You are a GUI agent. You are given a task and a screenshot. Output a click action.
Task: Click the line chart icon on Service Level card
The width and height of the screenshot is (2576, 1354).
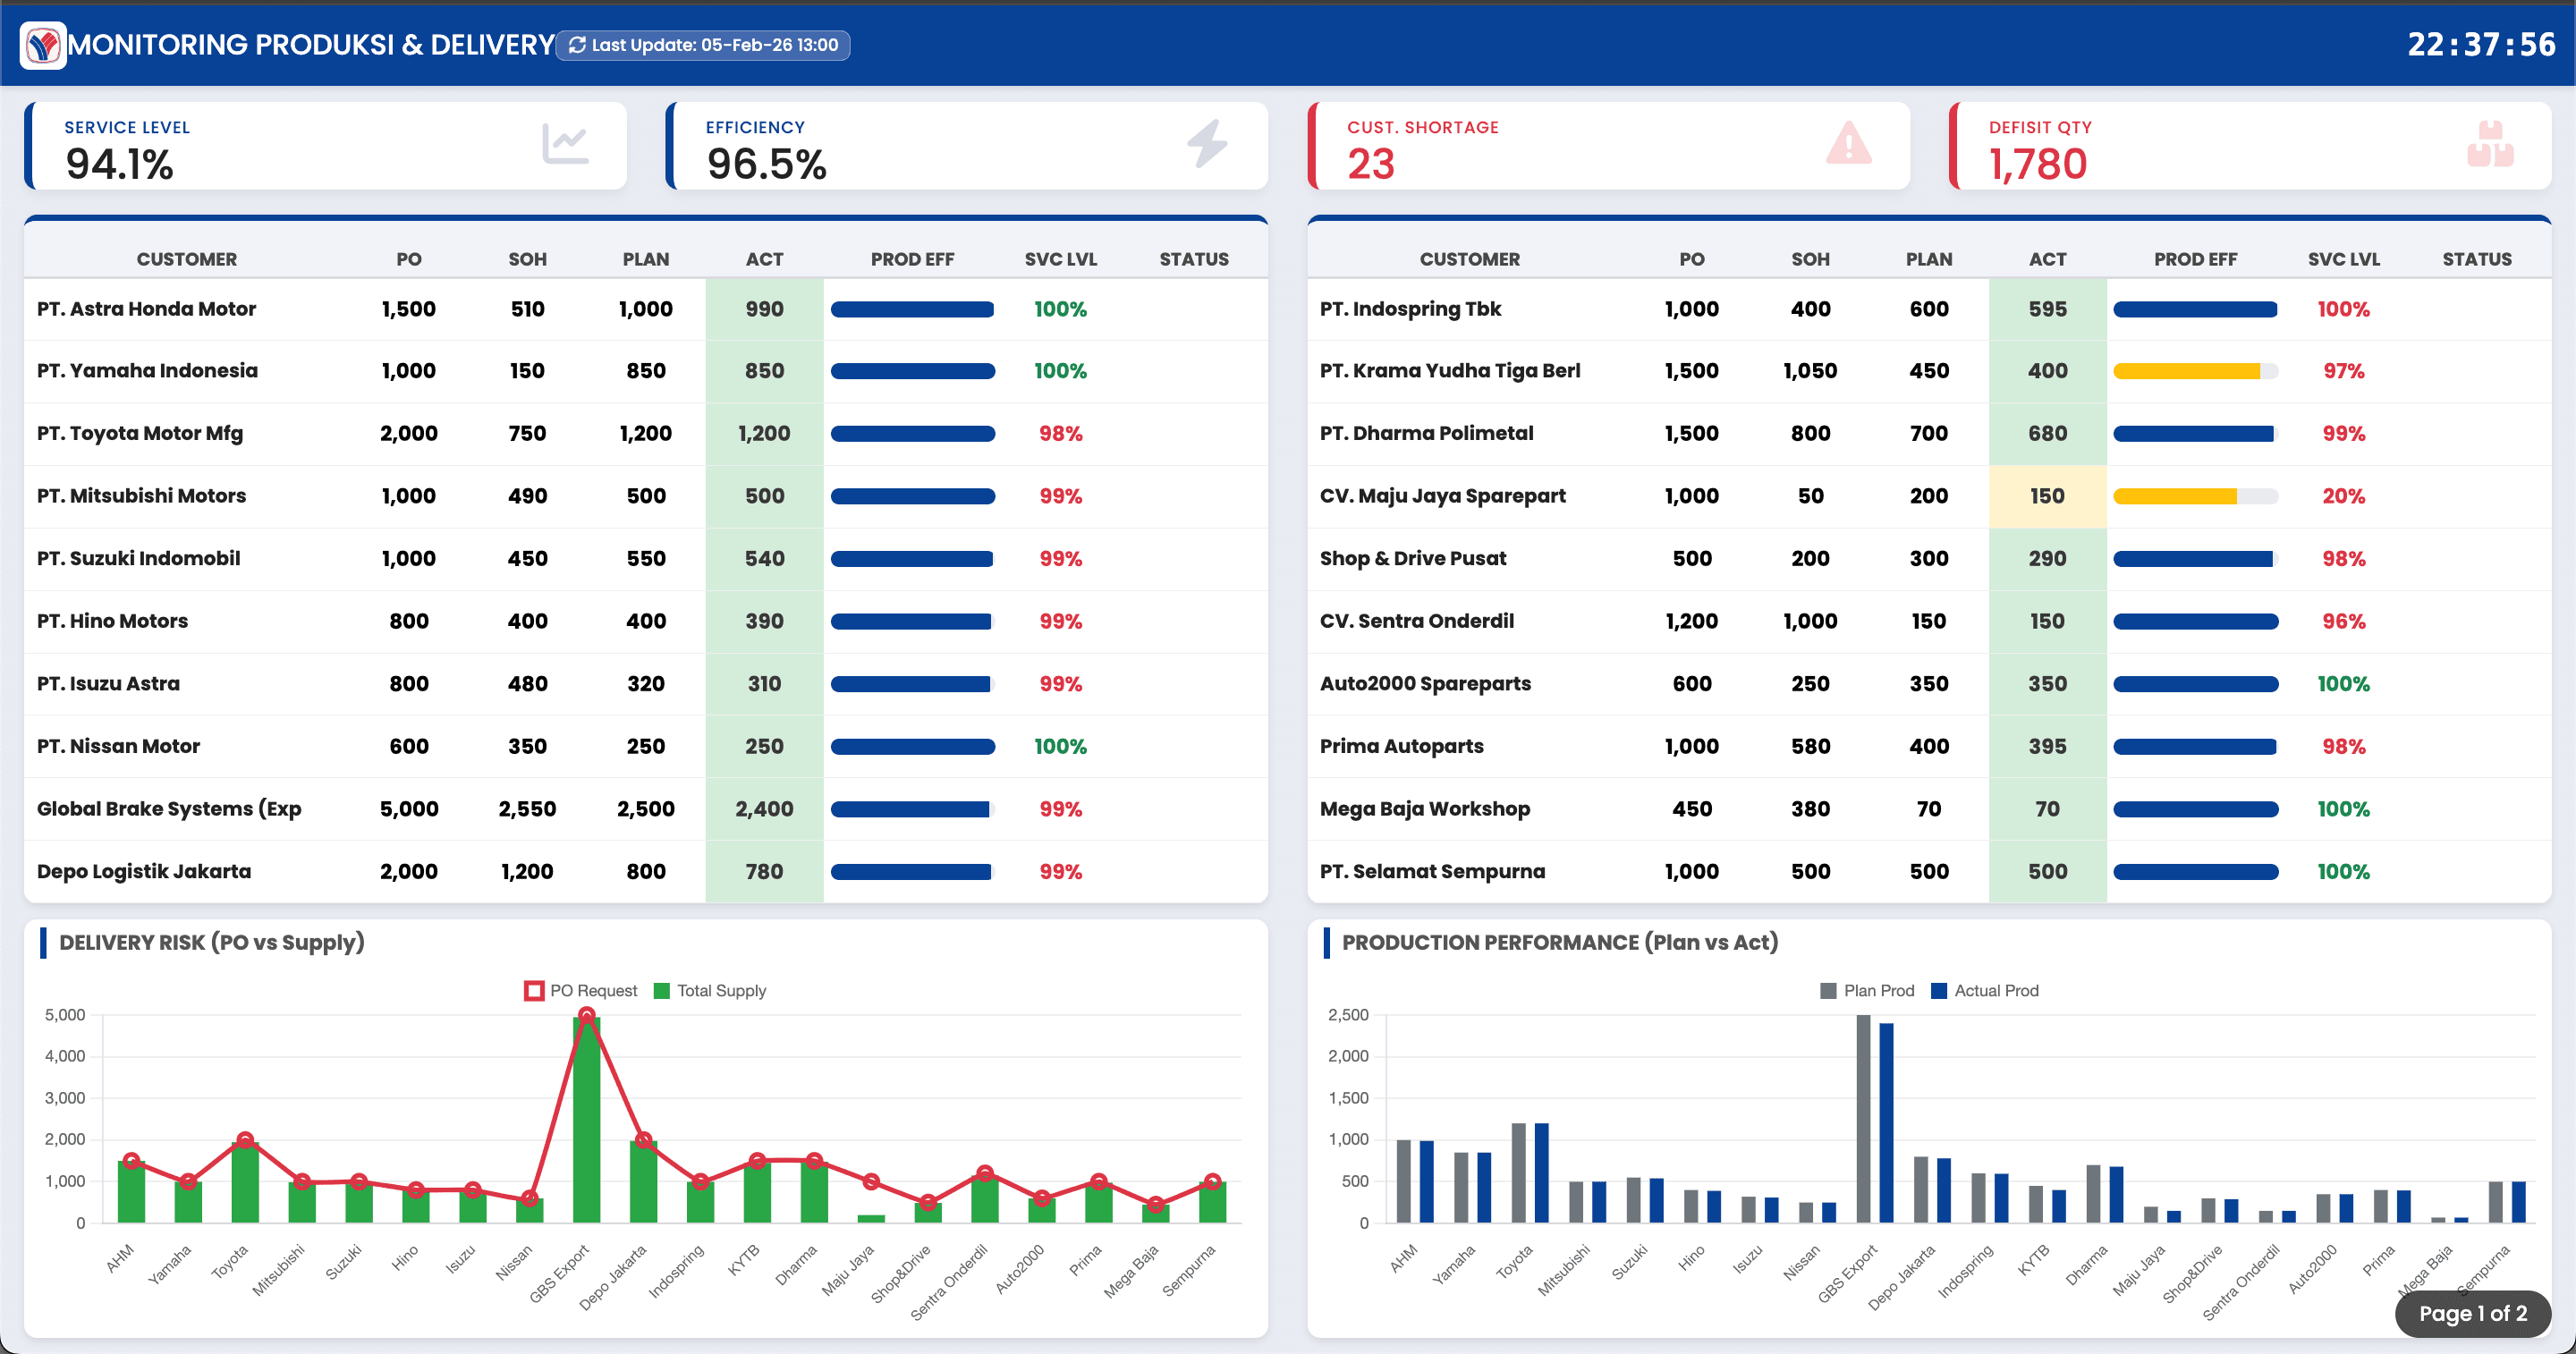(x=565, y=144)
